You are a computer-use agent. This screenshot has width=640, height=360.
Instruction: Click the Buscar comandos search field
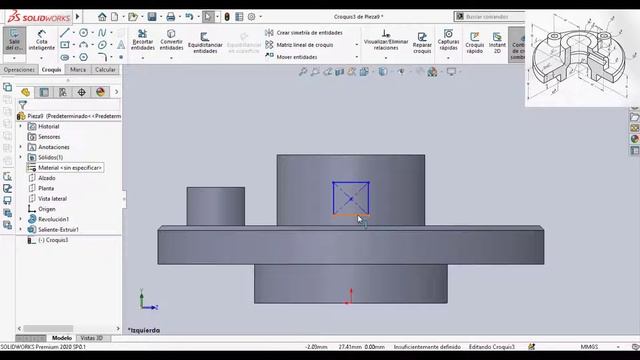[x=490, y=17]
